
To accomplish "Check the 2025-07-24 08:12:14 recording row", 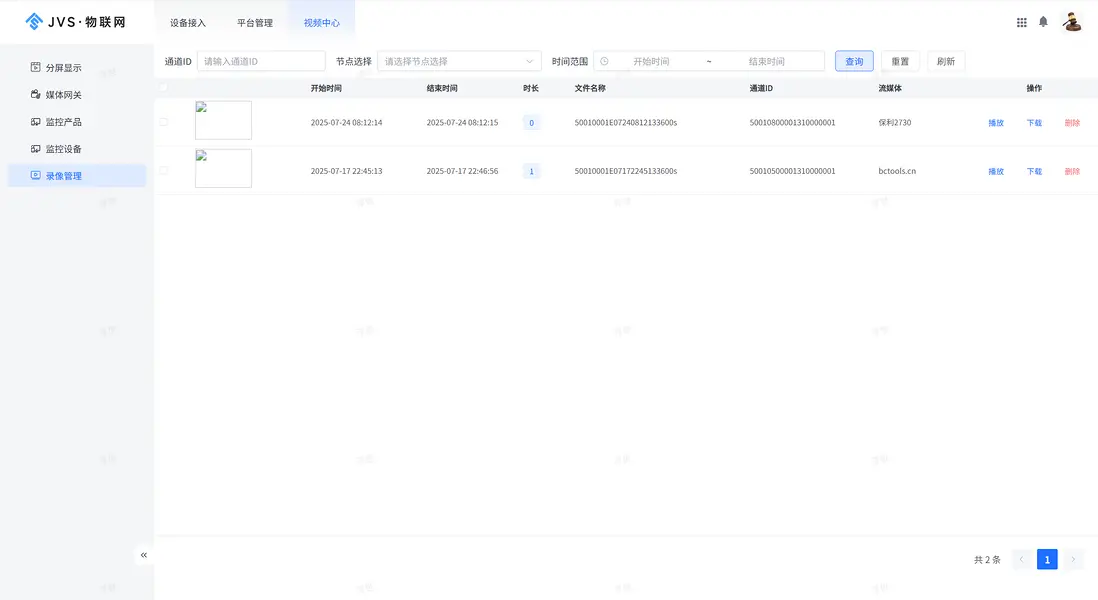I will (x=163, y=122).
